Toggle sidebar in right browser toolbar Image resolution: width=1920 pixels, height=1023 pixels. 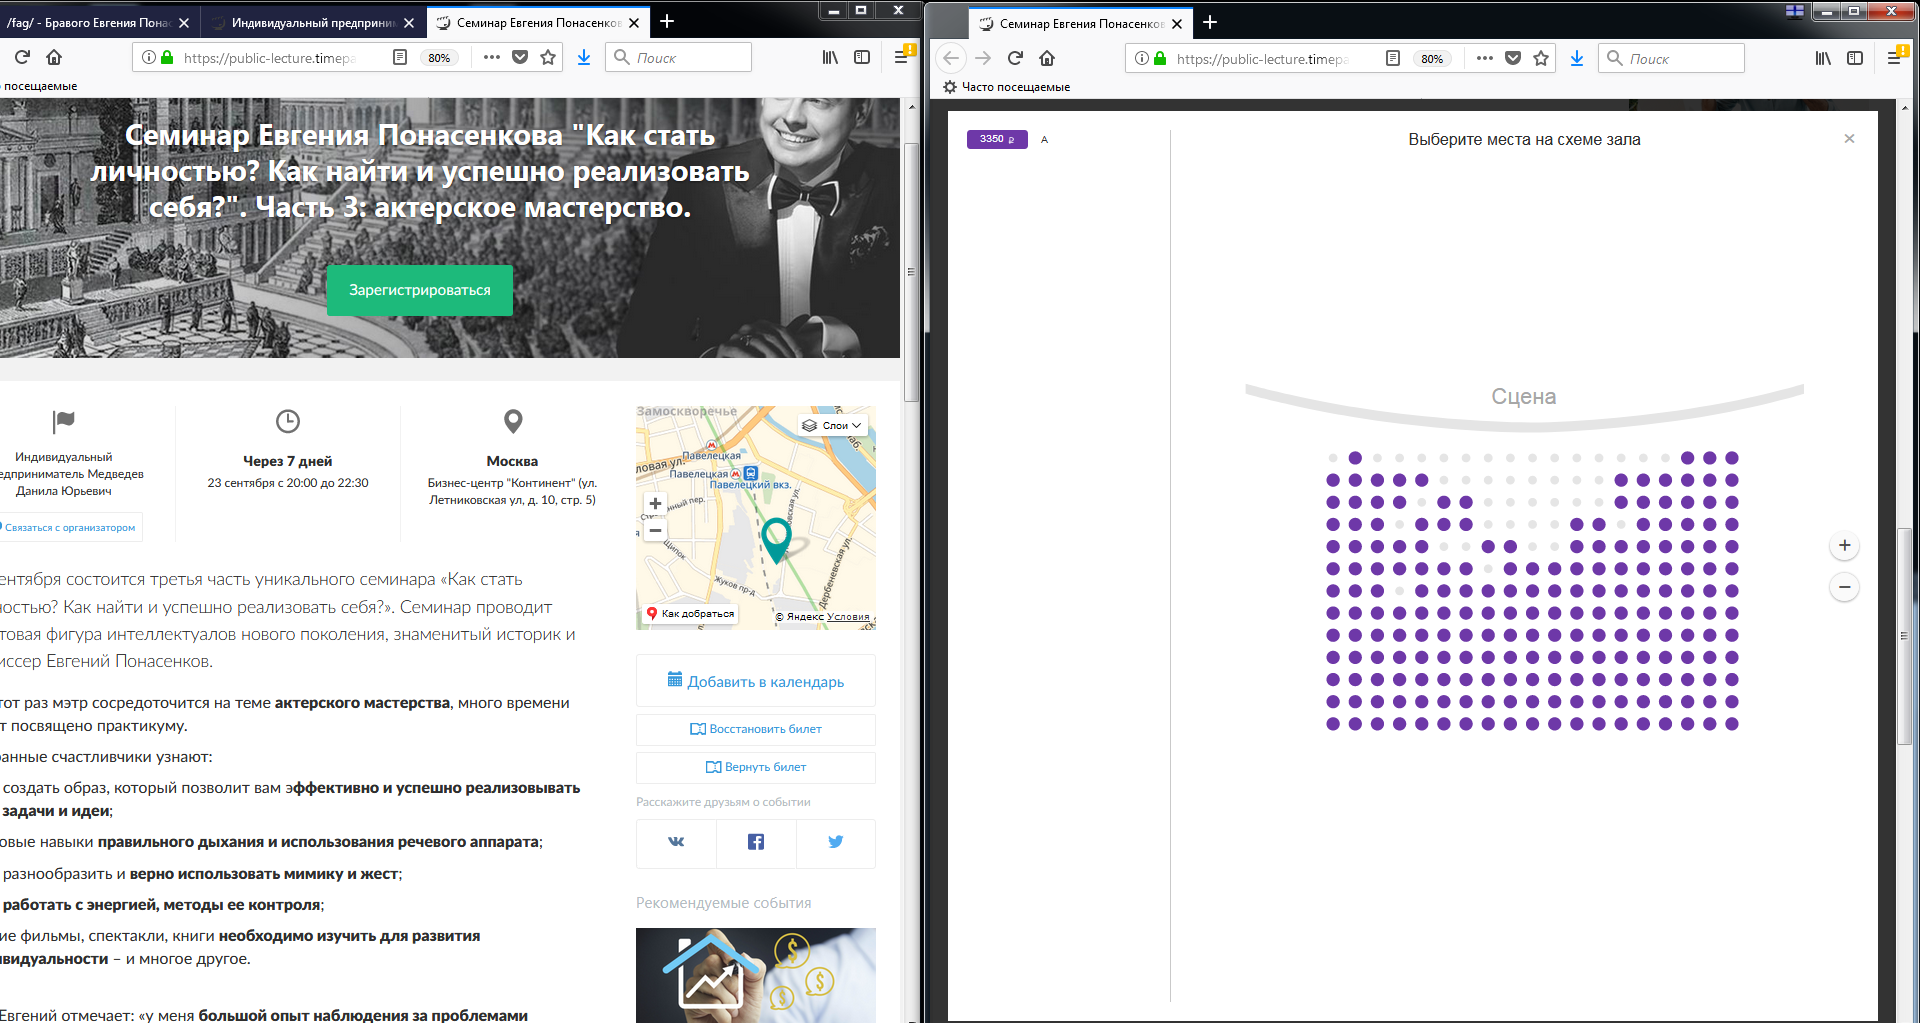pyautogui.click(x=1855, y=58)
